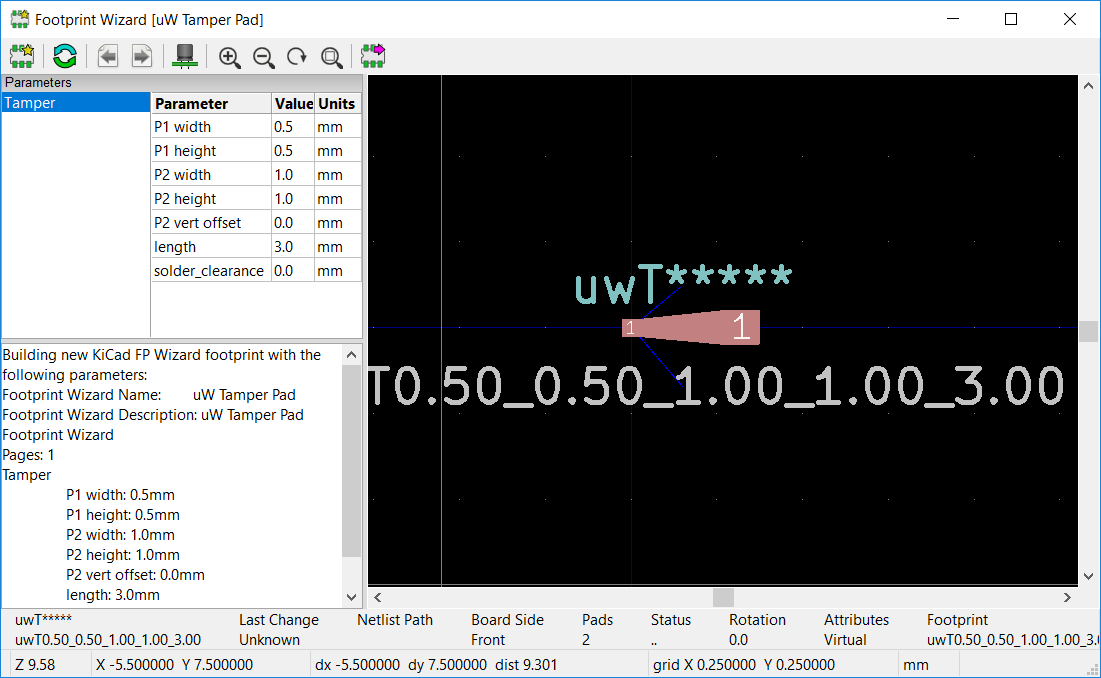Viewport: 1101px width, 678px height.
Task: Click the solder_clearance value cell
Action: pyautogui.click(x=292, y=271)
